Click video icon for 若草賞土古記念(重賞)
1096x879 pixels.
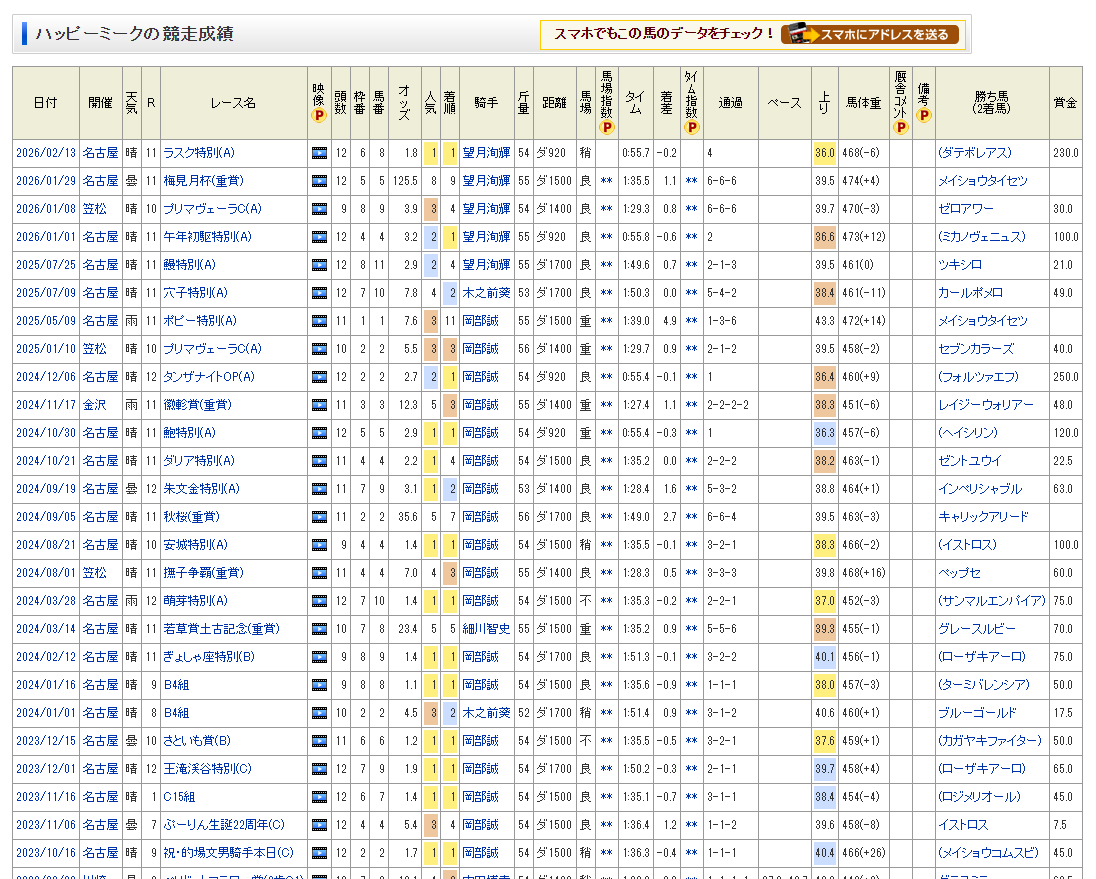pyautogui.click(x=319, y=629)
